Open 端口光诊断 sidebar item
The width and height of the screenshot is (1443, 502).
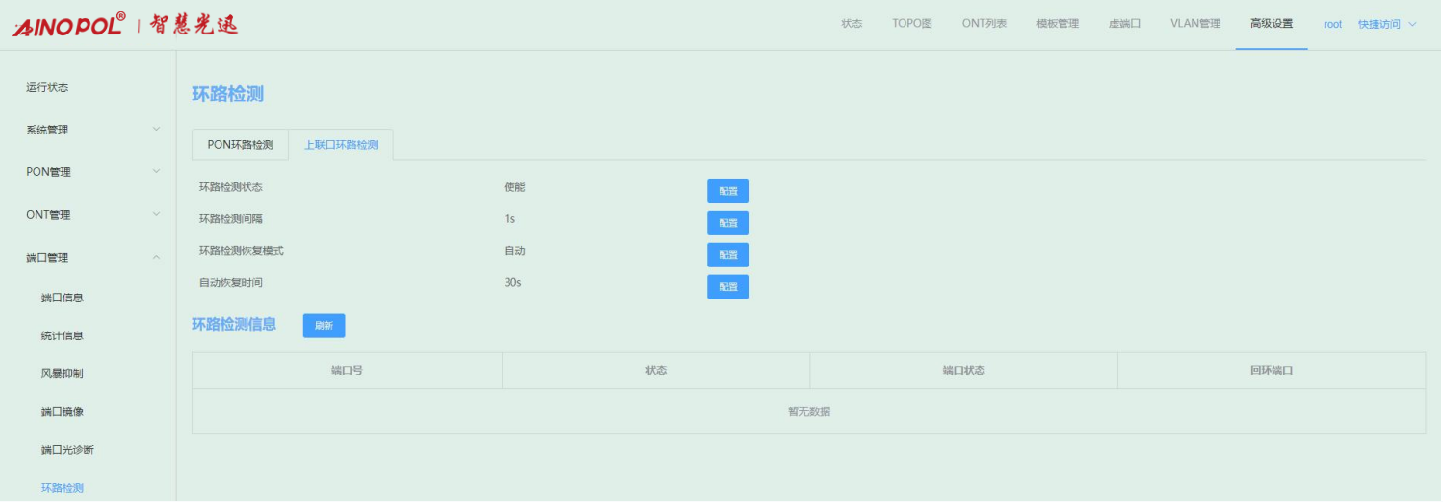point(67,450)
